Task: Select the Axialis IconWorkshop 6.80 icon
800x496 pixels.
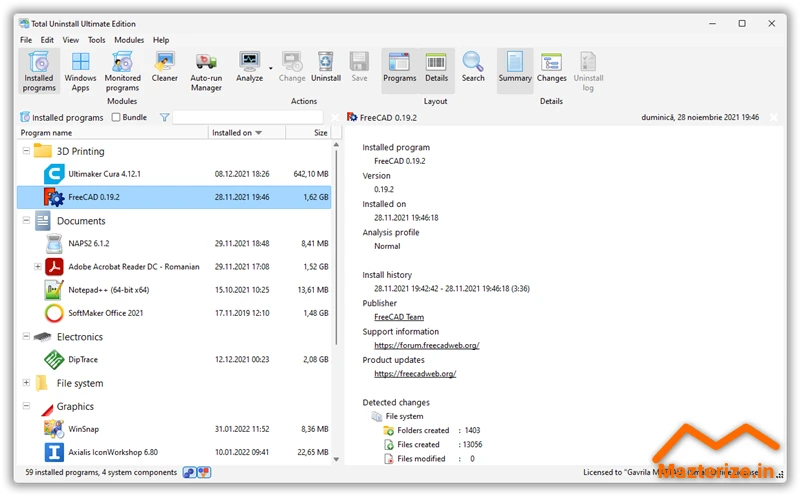Action: [54, 452]
